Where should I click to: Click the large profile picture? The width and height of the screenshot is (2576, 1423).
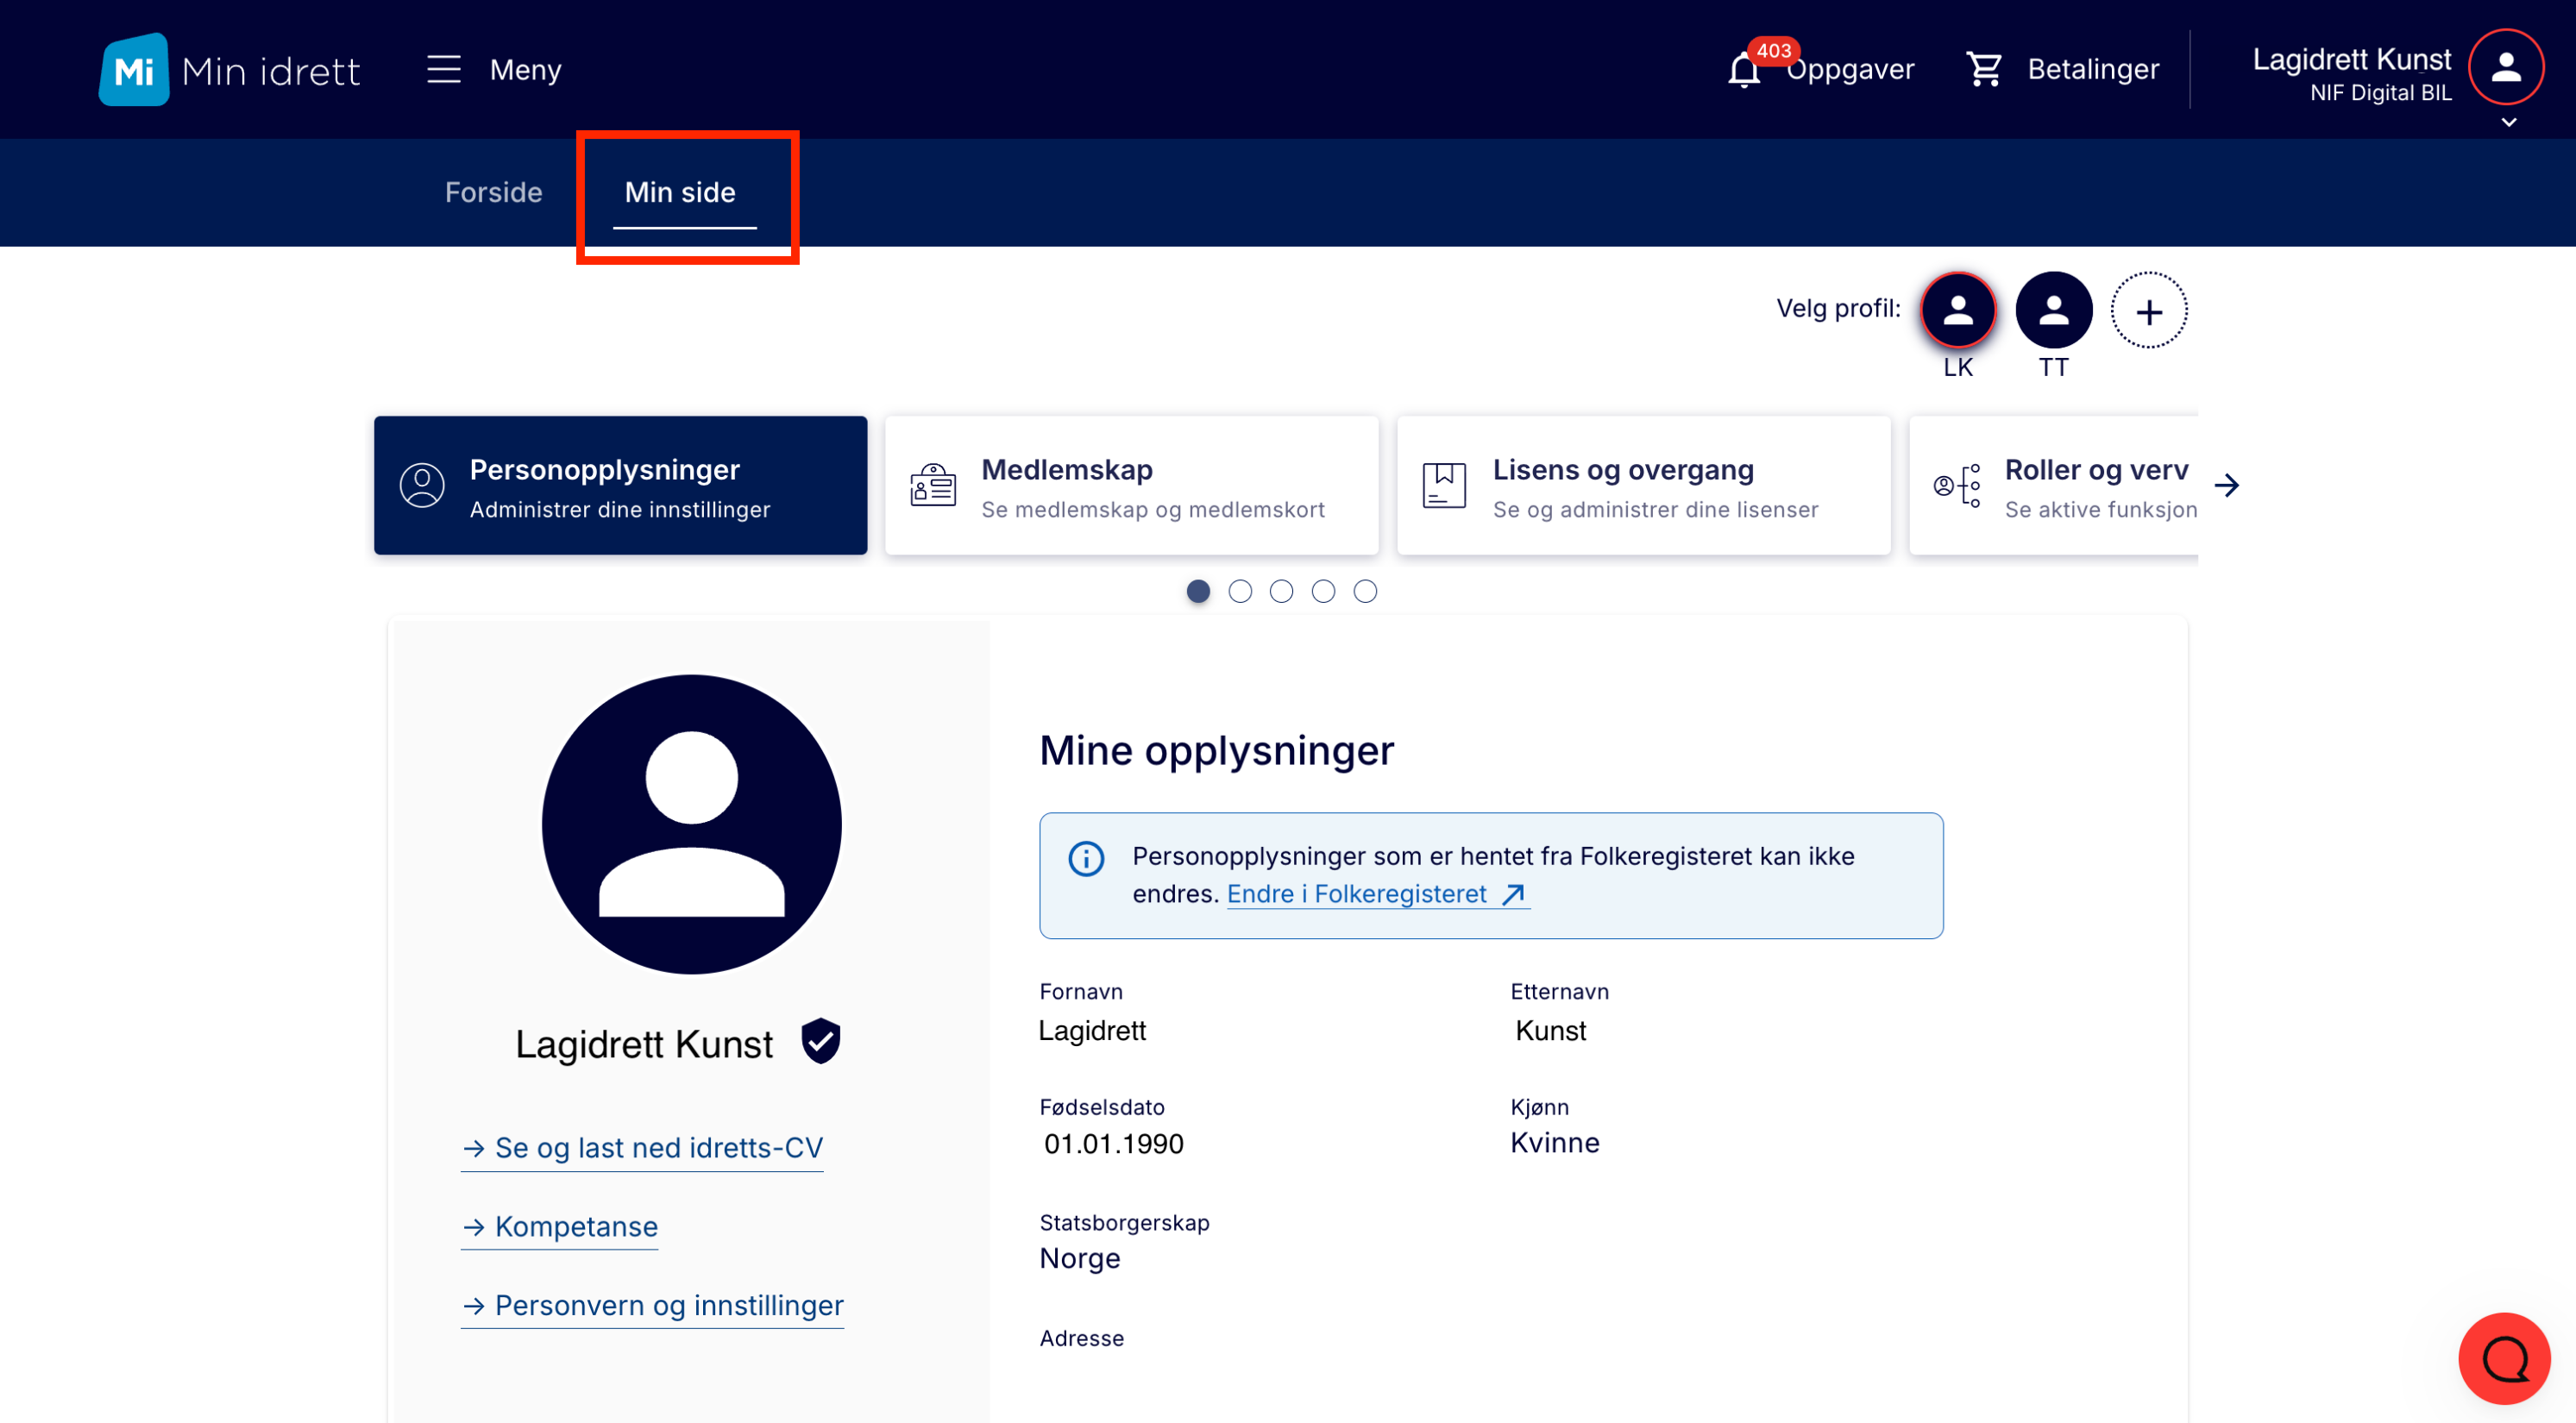691,824
